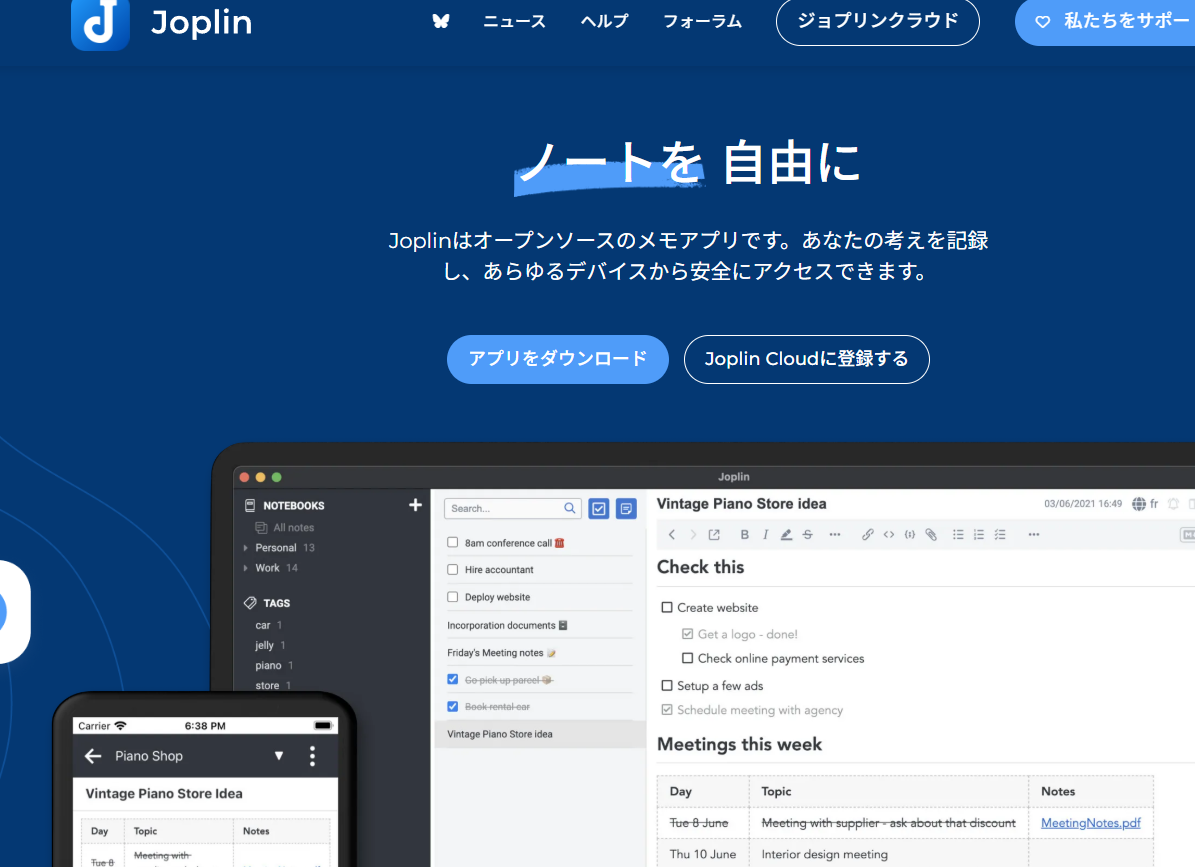
Task: Open the Piano Shop dropdown arrow on phone
Action: pyautogui.click(x=279, y=756)
